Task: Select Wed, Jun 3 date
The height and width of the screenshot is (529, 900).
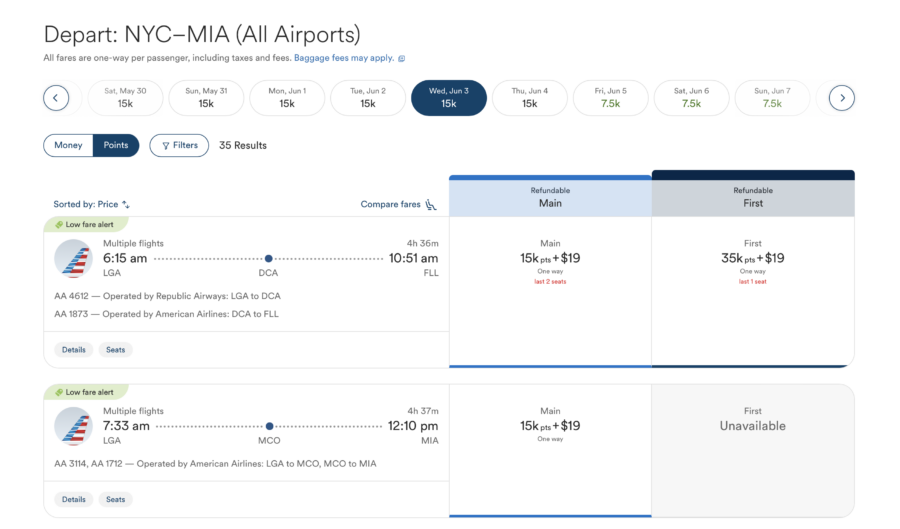Action: pyautogui.click(x=449, y=98)
